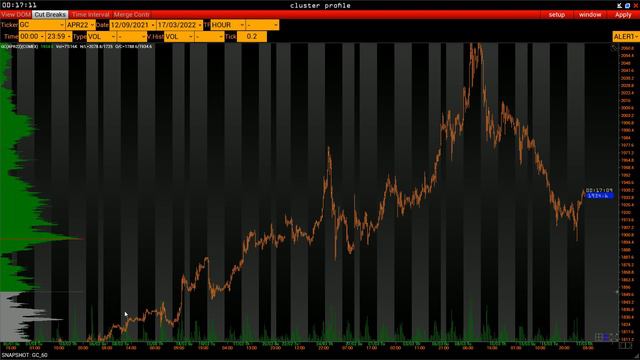640x360 pixels.
Task: Open the V Hist dropdown showing VOL
Action: pyautogui.click(x=179, y=36)
